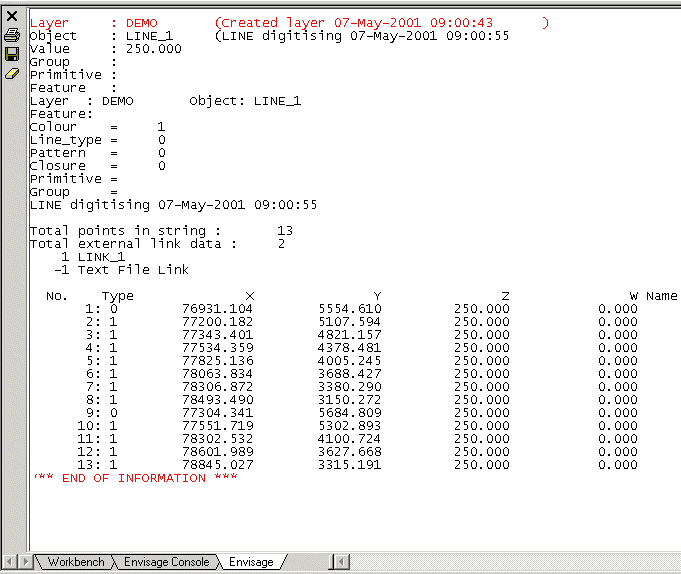Save the report with the floppy disk icon
681x574 pixels.
[12, 54]
